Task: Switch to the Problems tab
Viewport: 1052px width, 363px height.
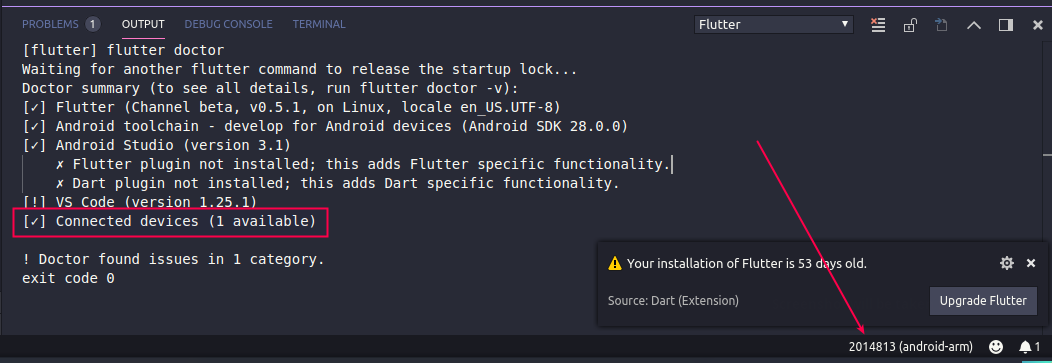Action: 50,24
